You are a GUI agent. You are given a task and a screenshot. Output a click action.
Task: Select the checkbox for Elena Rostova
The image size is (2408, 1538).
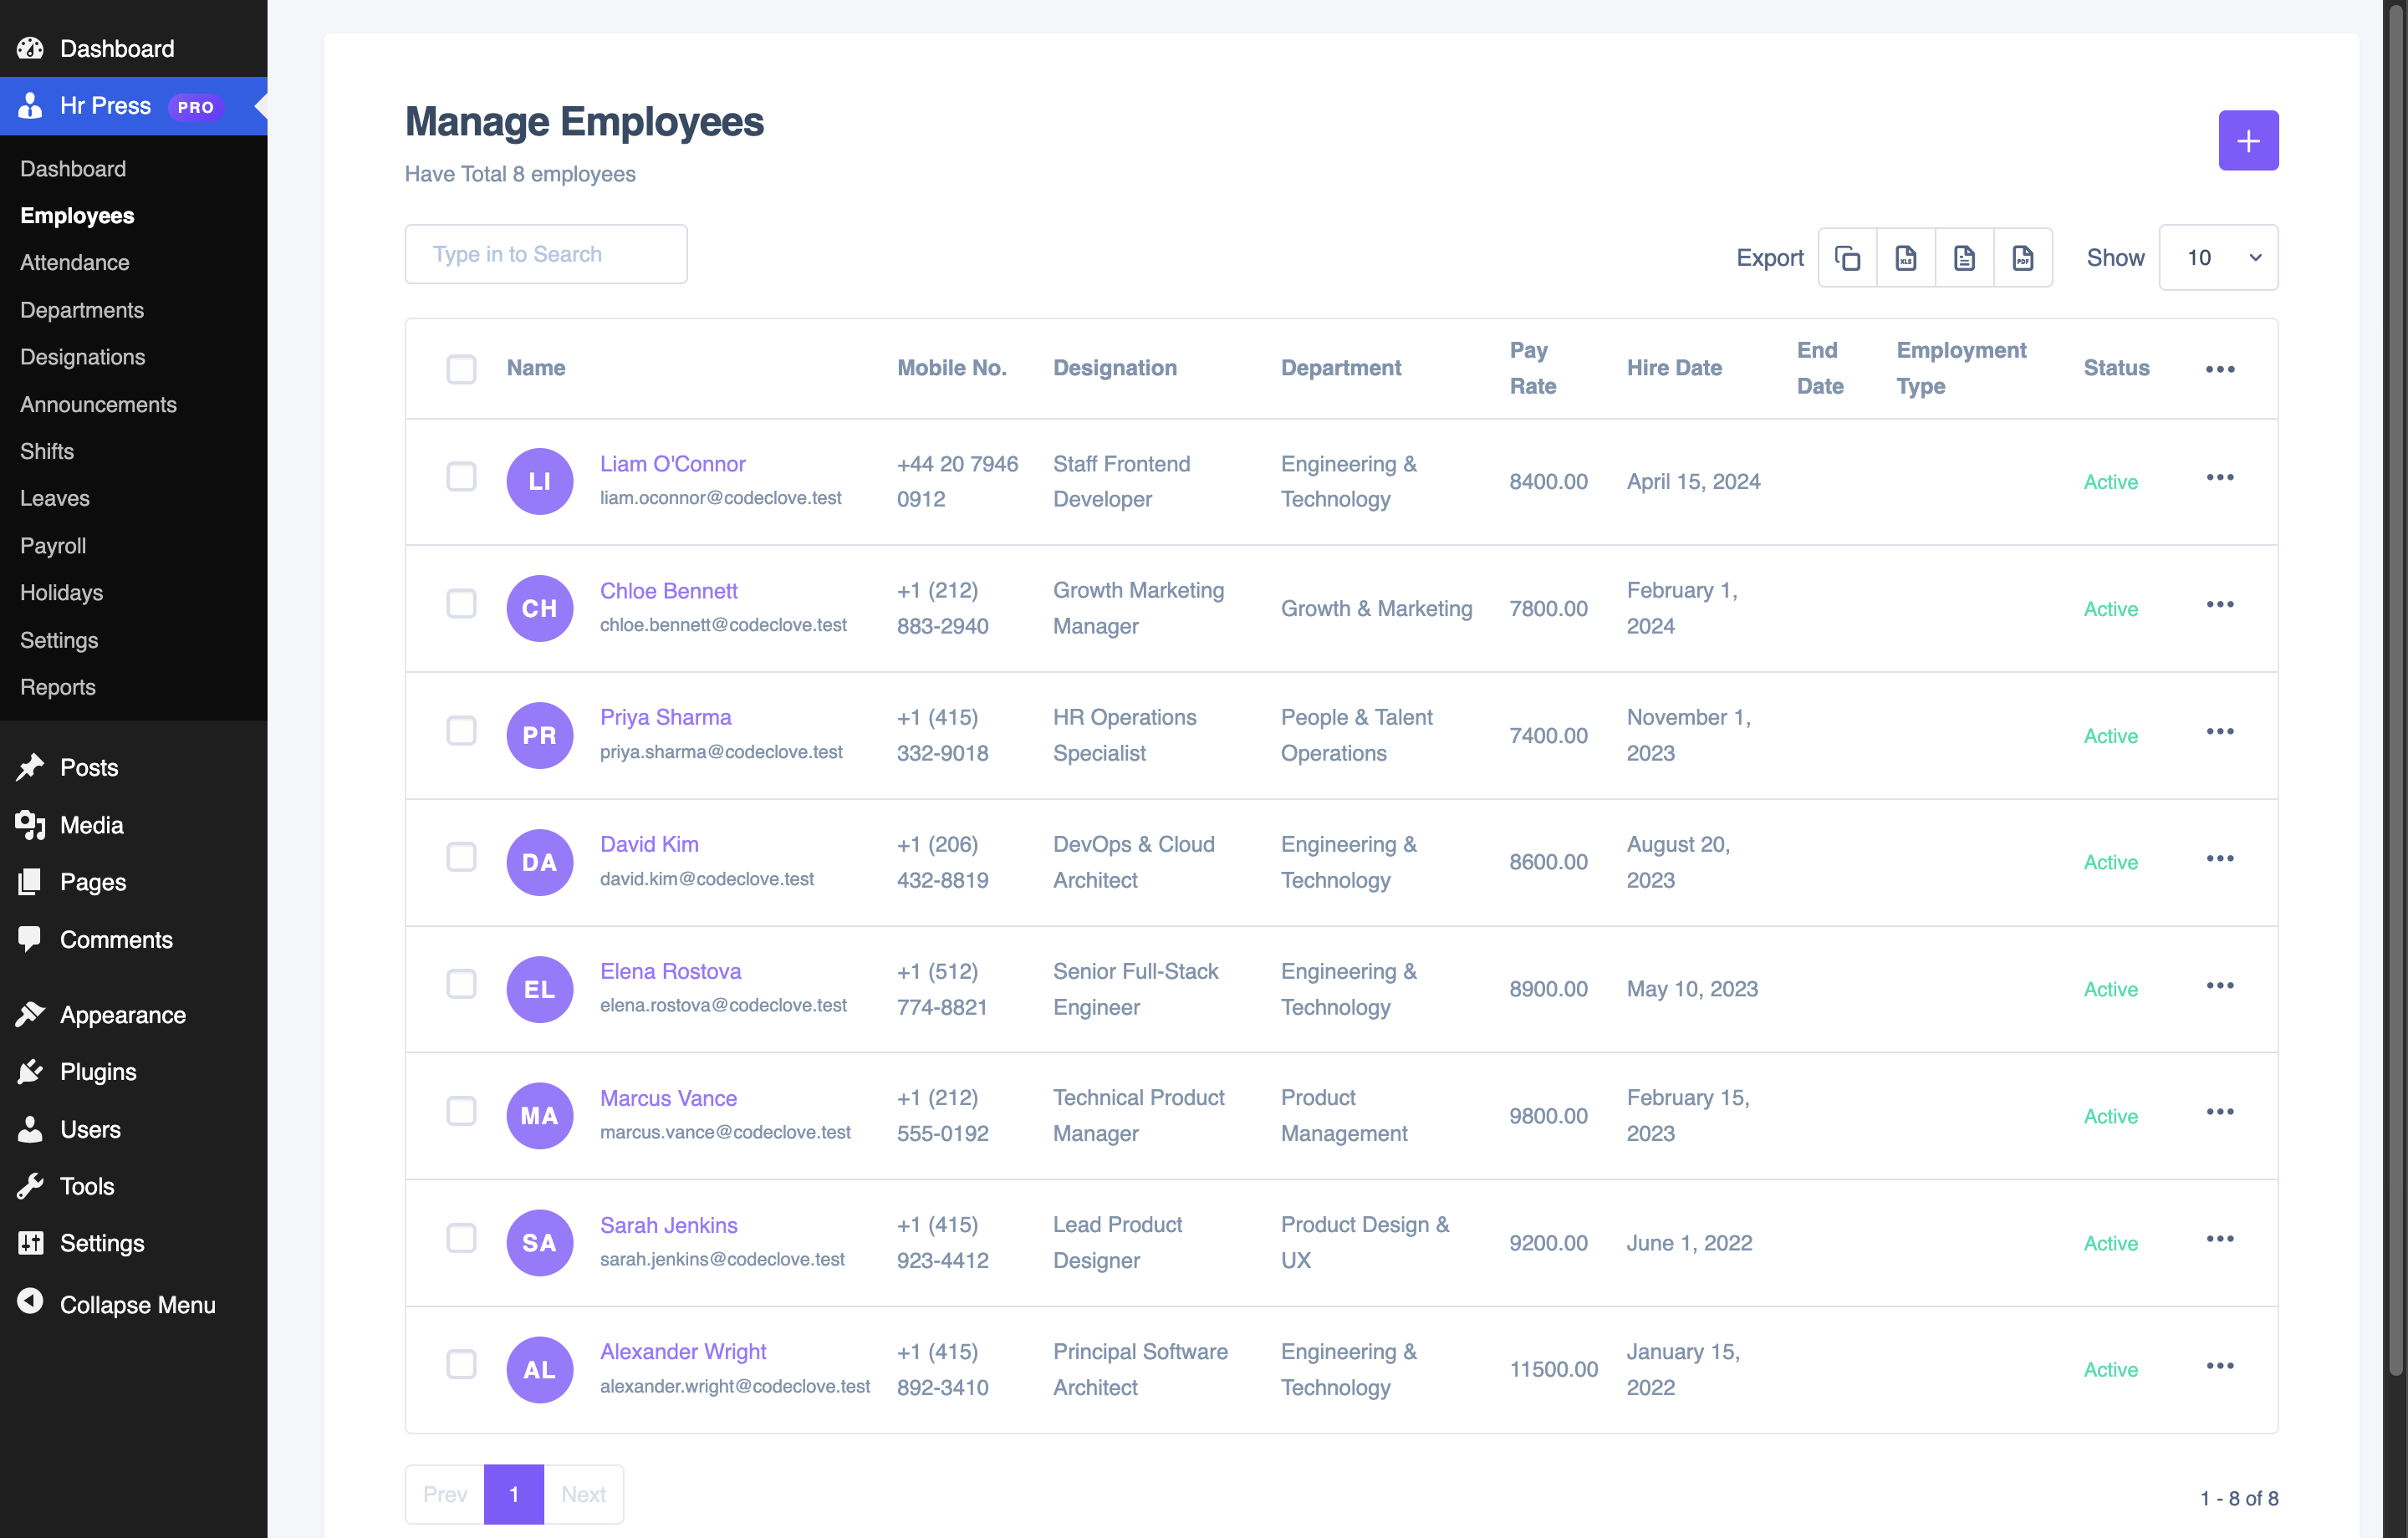click(x=461, y=985)
